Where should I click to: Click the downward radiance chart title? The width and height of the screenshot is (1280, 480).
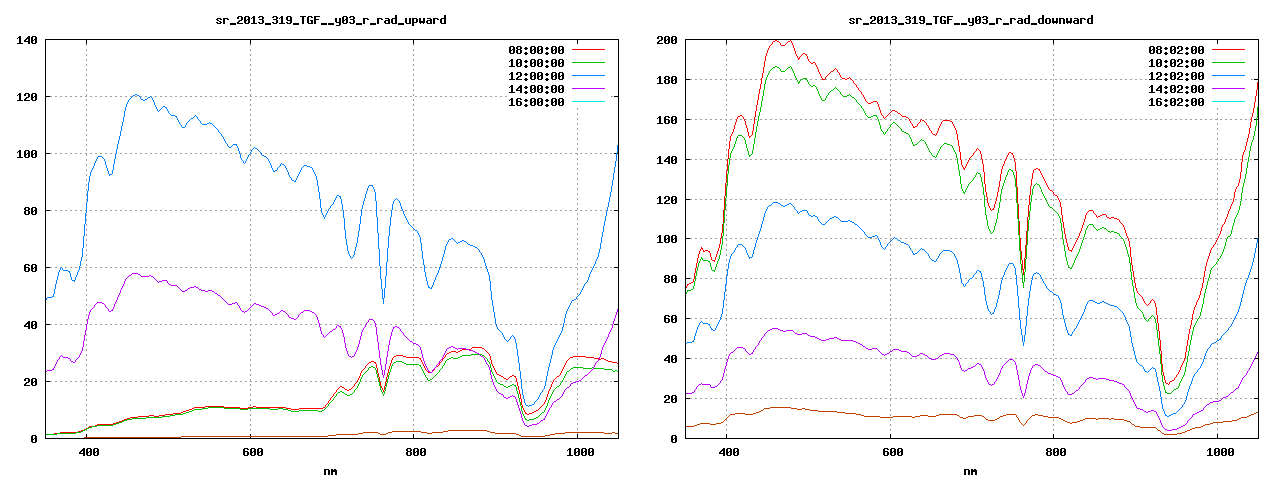[x=970, y=20]
